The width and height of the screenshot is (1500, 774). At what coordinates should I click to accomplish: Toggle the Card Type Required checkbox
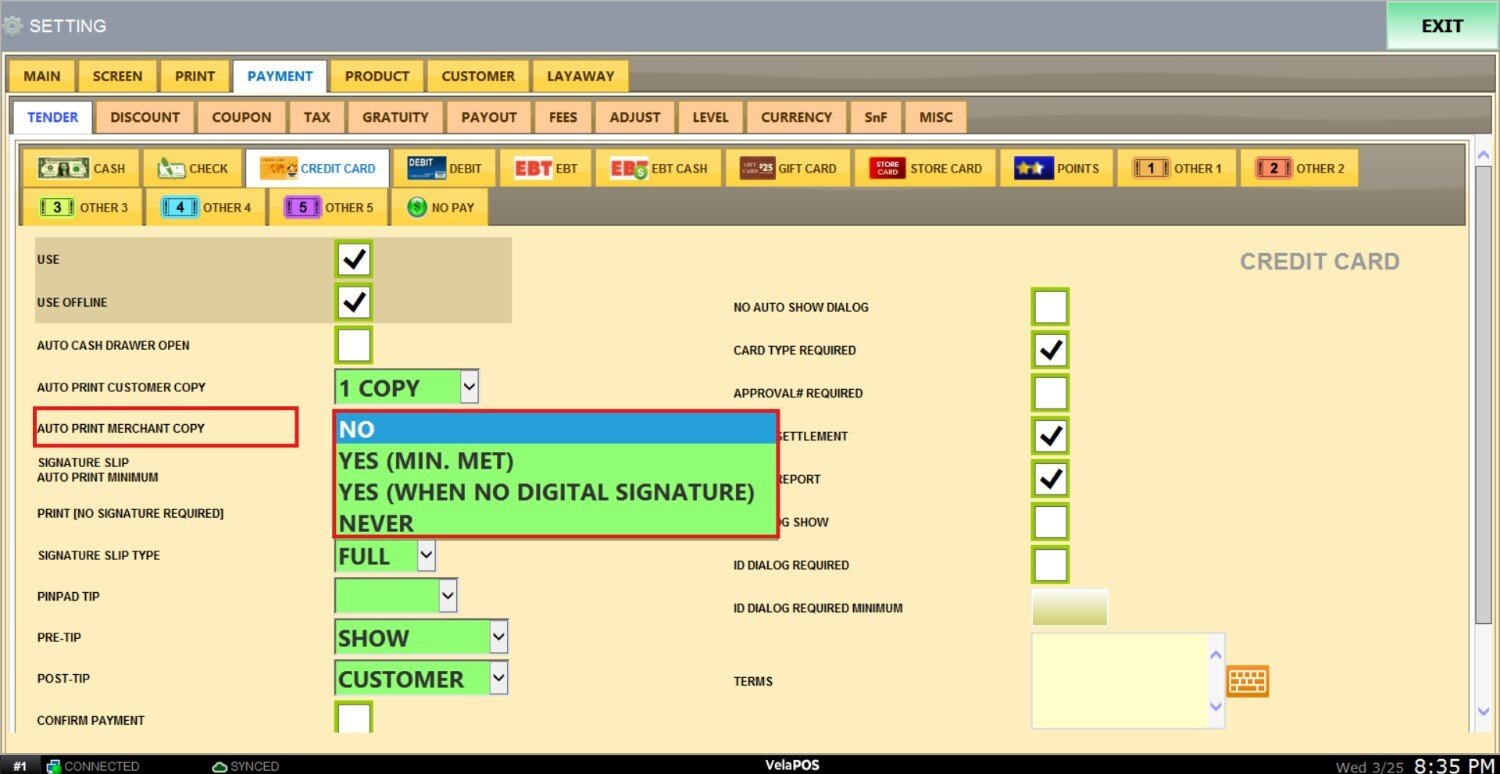point(1050,350)
